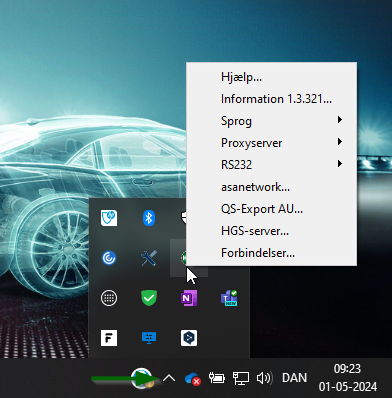Click the battery power icon in taskbar
Viewport: 392px width, 398px height.
[x=217, y=378]
